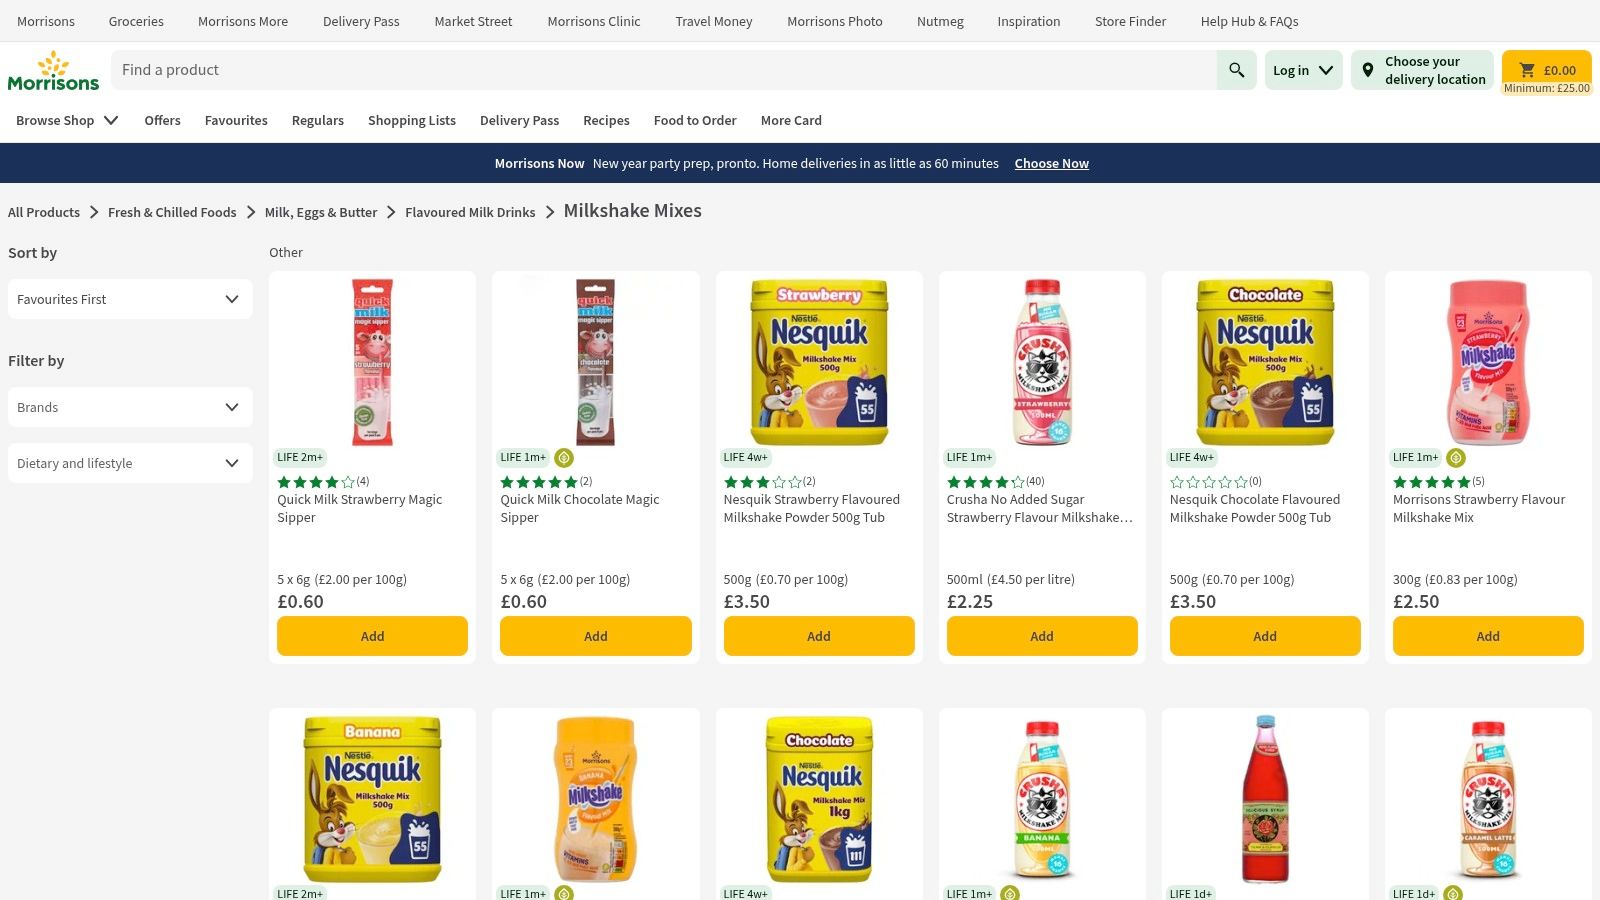The width and height of the screenshot is (1600, 900).
Task: Expand the Brands filter
Action: 129,407
